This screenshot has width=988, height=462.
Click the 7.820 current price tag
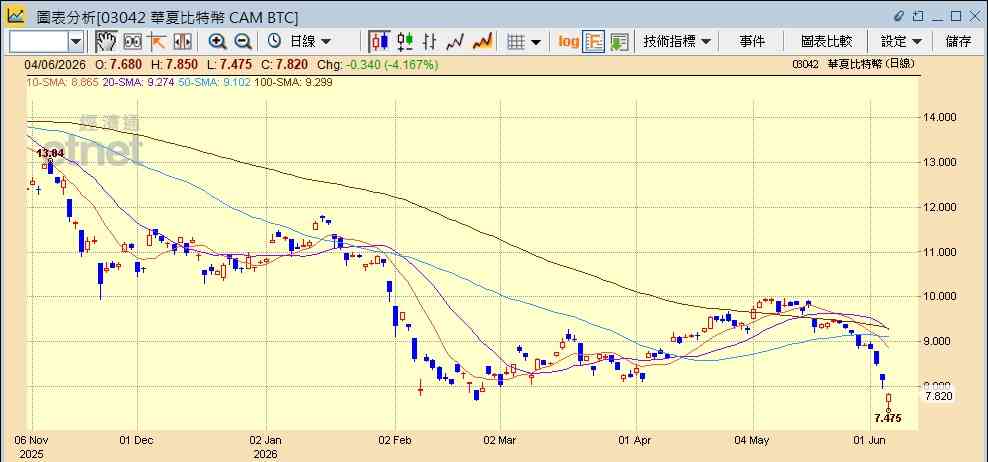[938, 396]
